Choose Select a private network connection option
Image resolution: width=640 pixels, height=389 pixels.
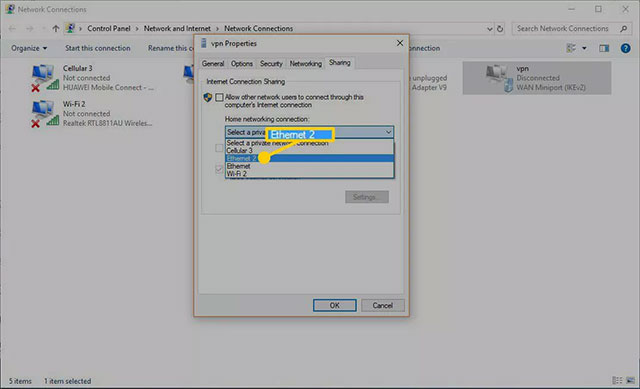tap(309, 143)
